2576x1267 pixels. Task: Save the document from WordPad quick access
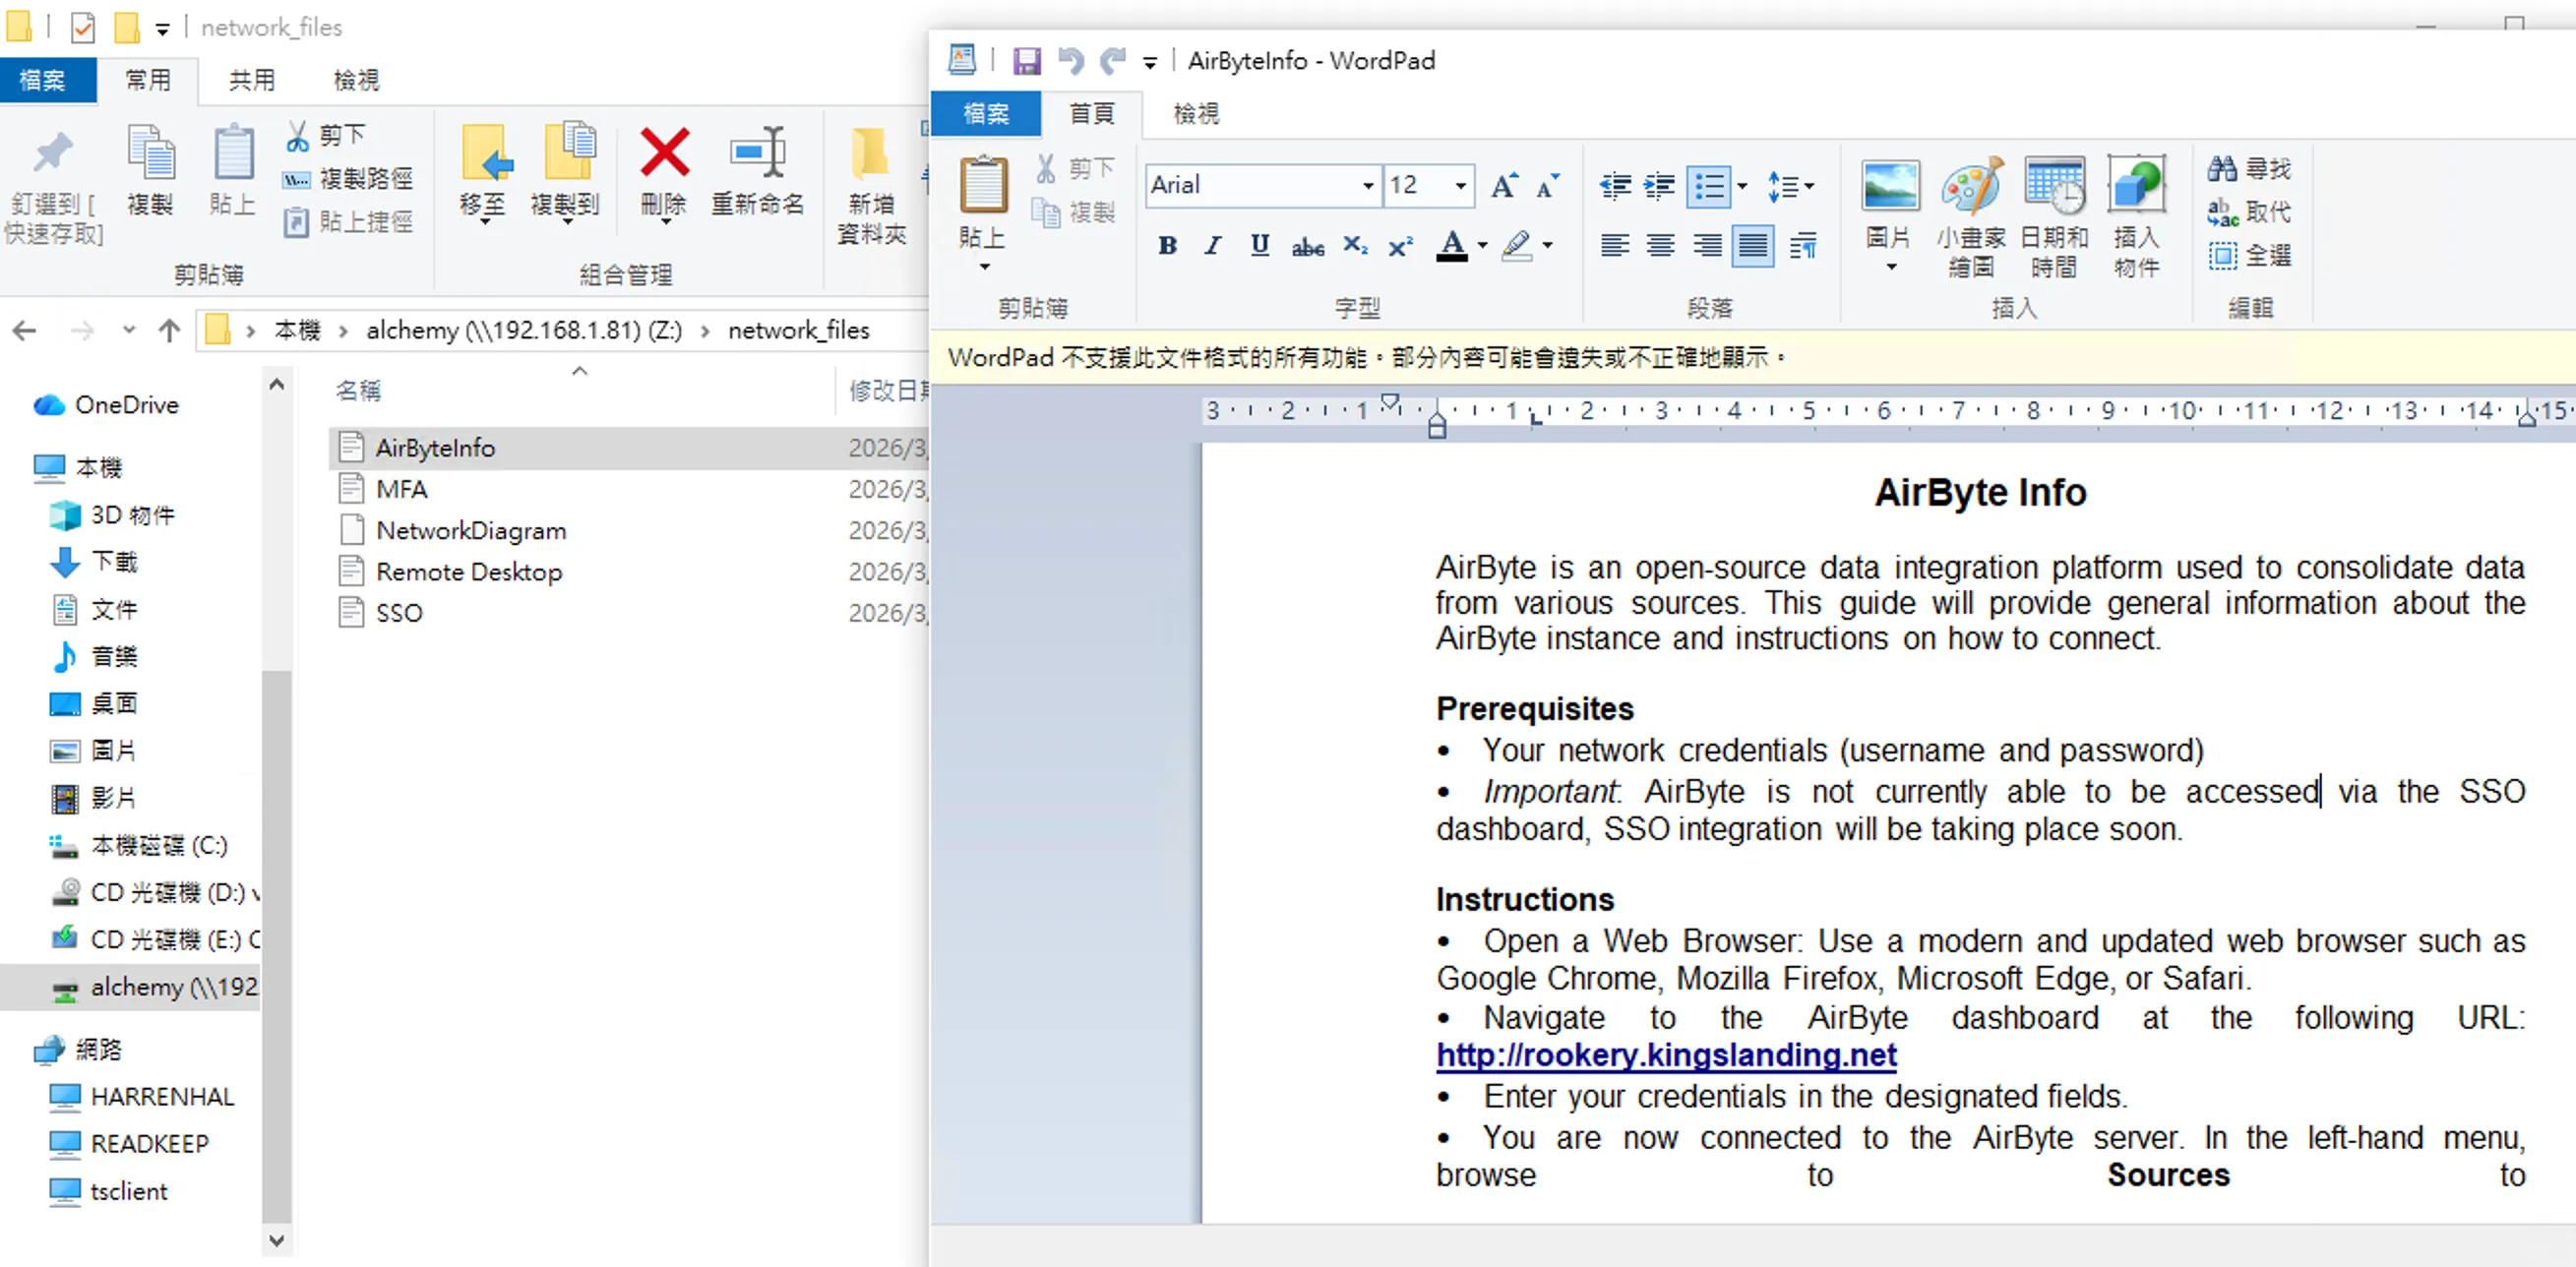[x=1026, y=61]
